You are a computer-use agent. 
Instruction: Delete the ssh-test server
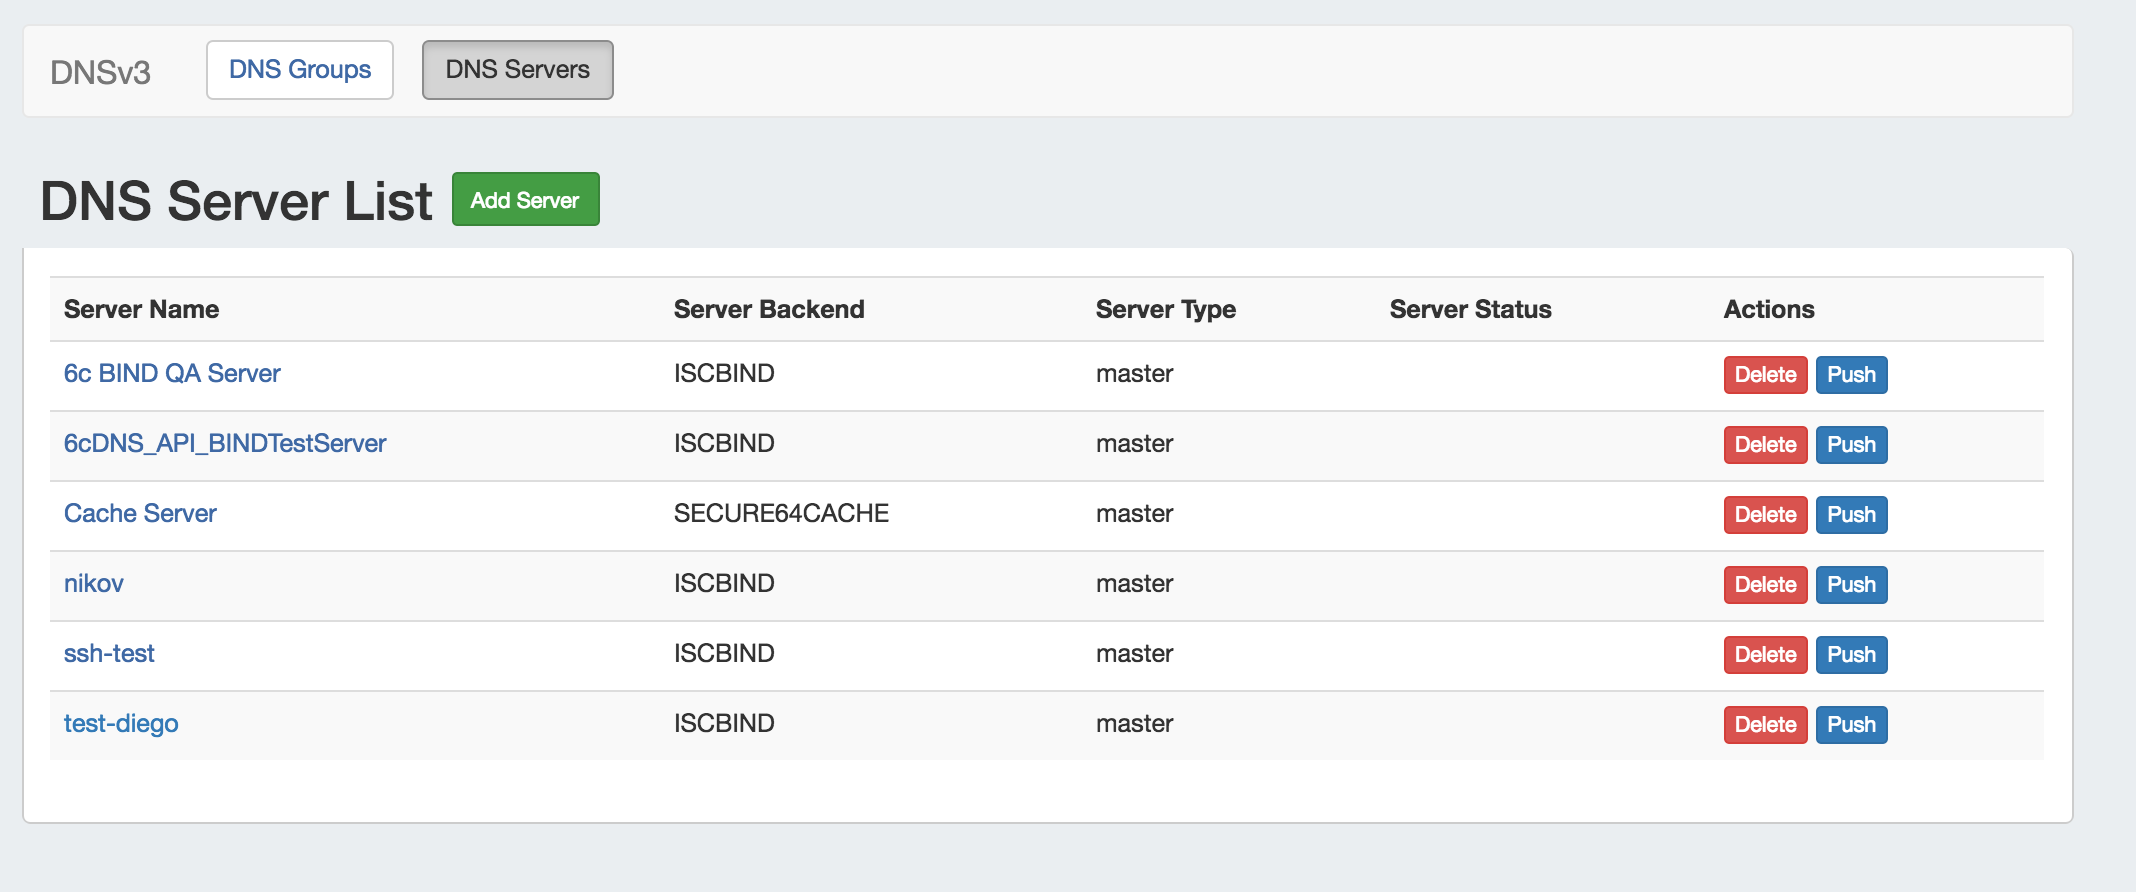(1765, 655)
